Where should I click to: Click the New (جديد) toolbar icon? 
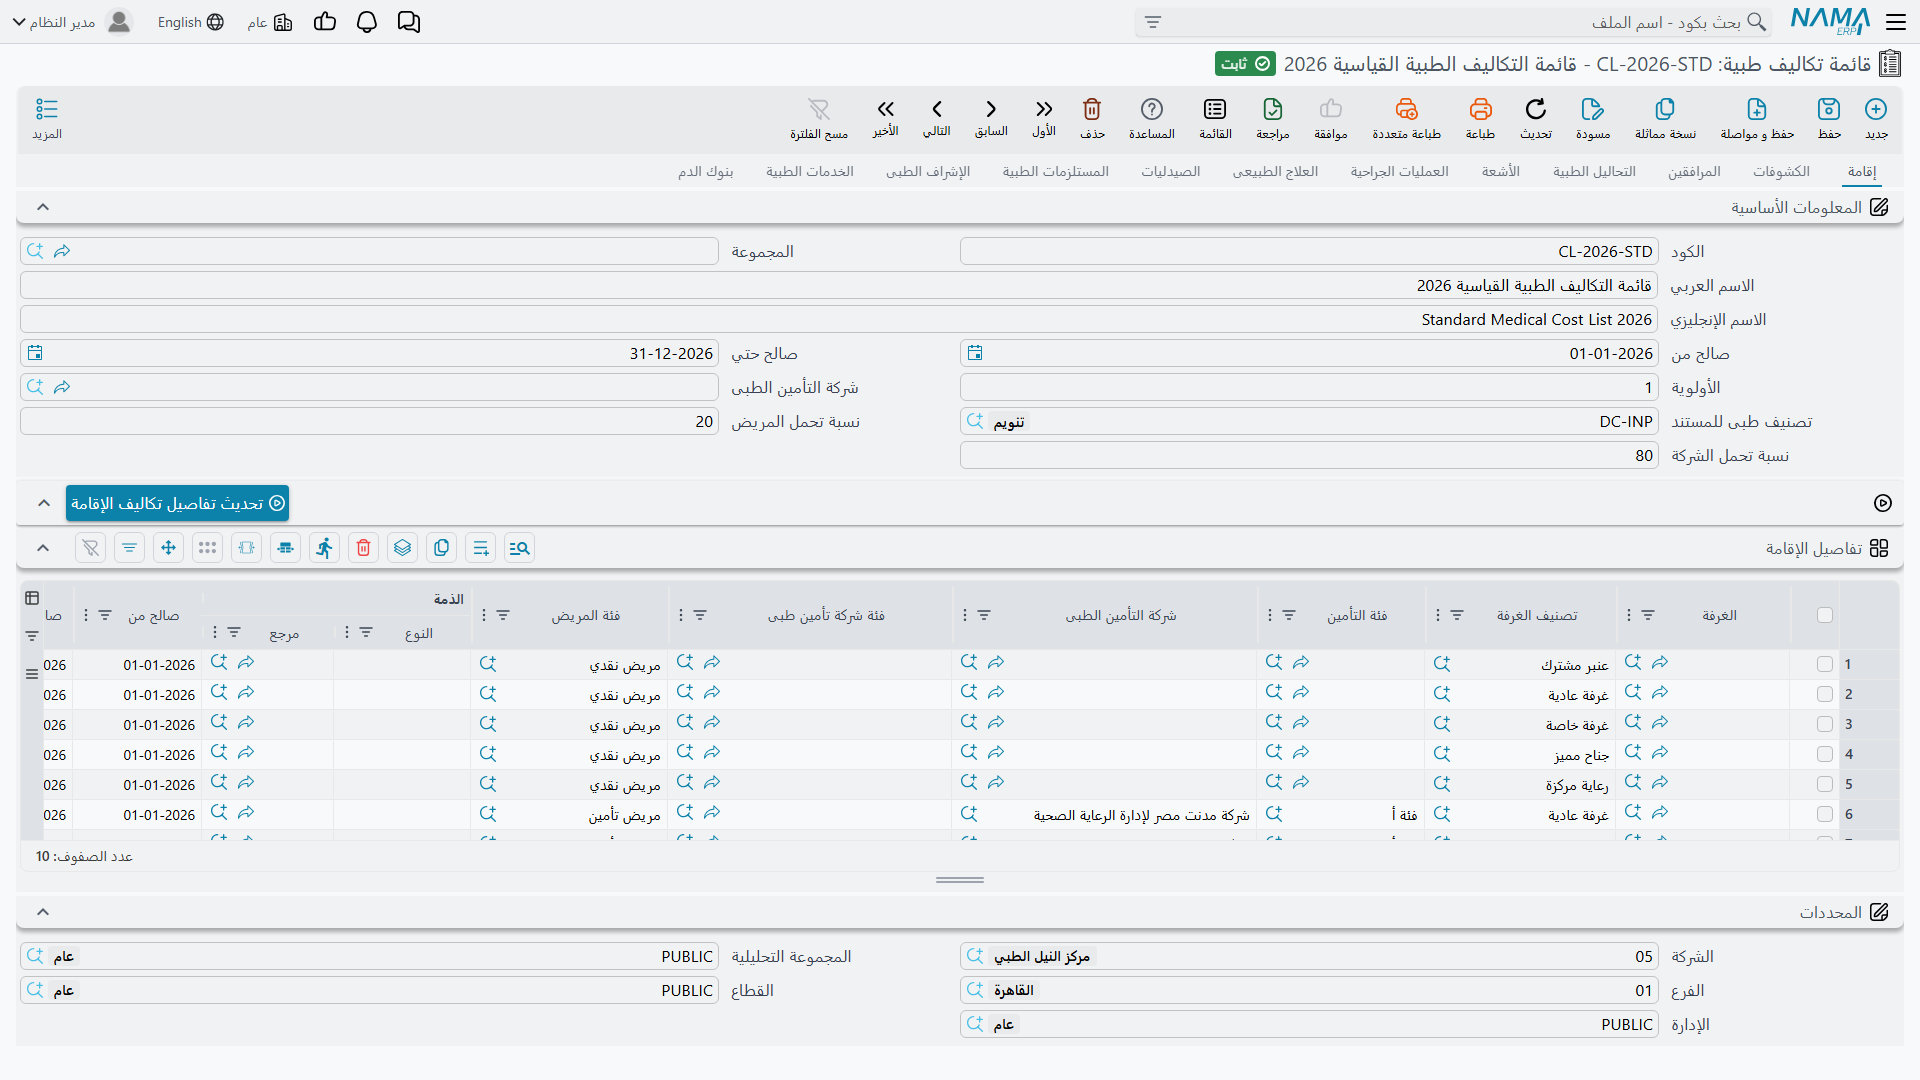[x=1876, y=110]
